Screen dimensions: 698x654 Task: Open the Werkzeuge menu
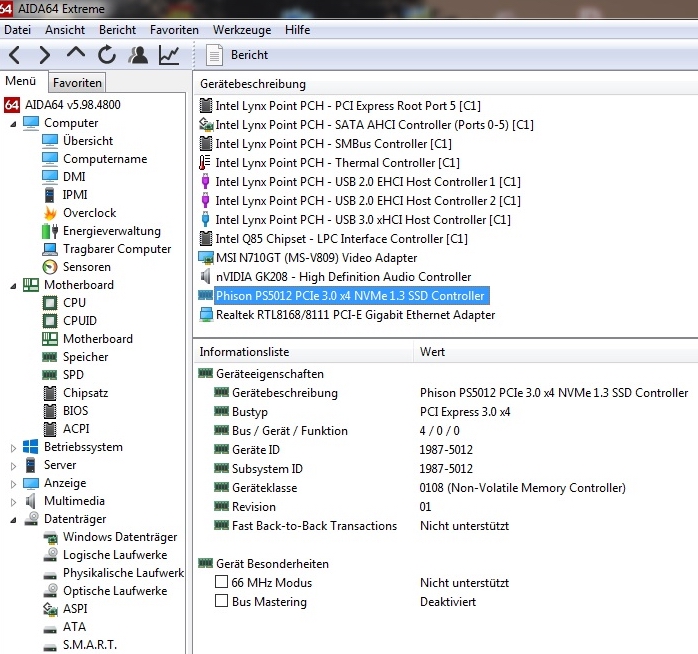[242, 30]
